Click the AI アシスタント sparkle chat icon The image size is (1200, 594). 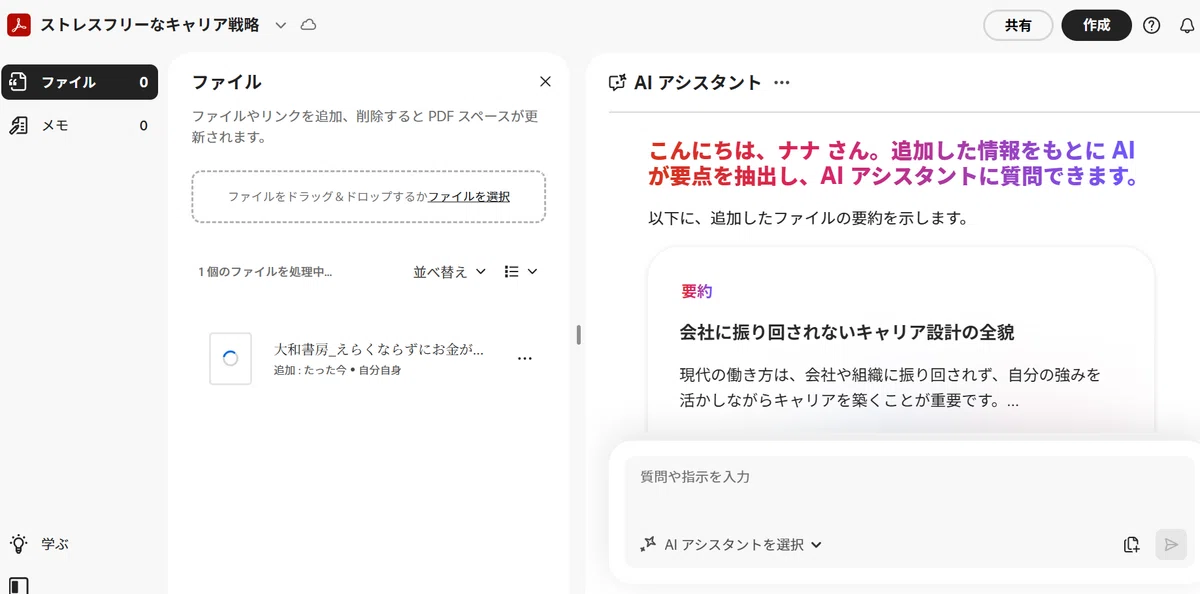click(x=618, y=83)
